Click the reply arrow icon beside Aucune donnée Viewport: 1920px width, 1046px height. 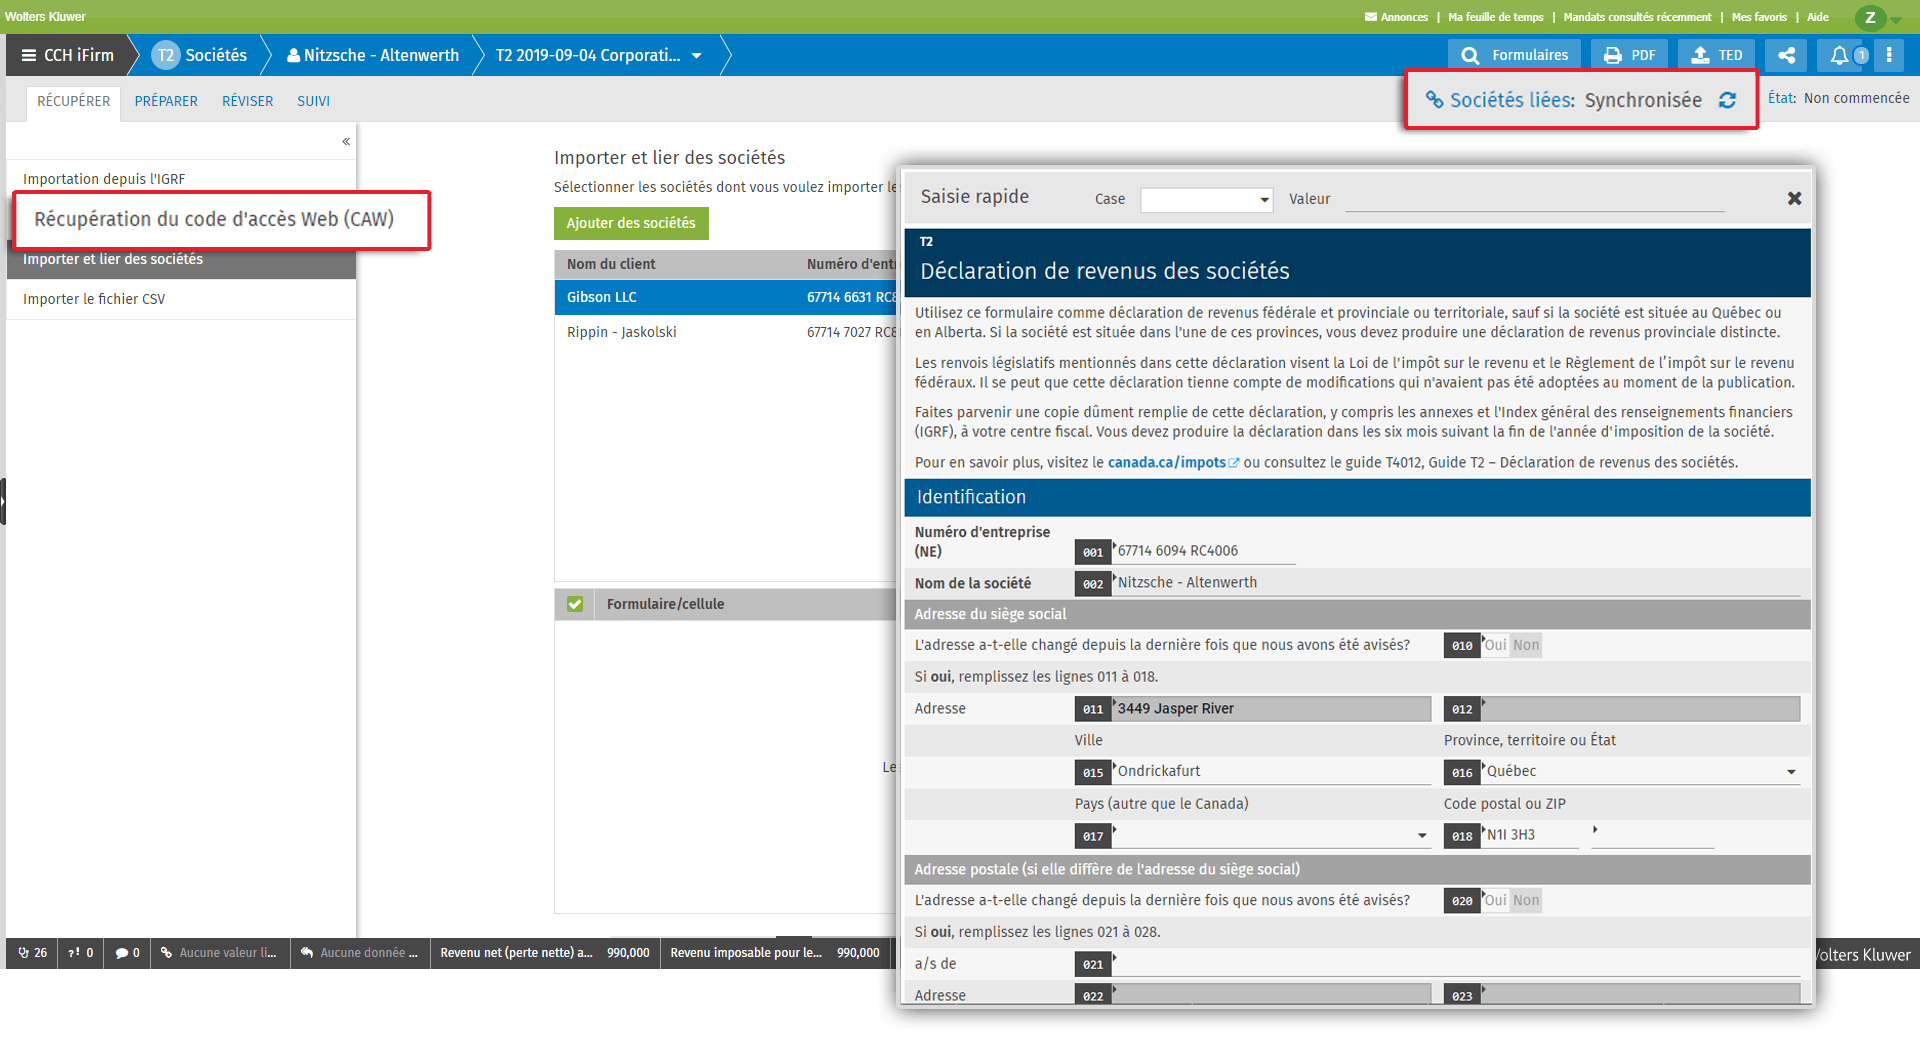click(307, 953)
